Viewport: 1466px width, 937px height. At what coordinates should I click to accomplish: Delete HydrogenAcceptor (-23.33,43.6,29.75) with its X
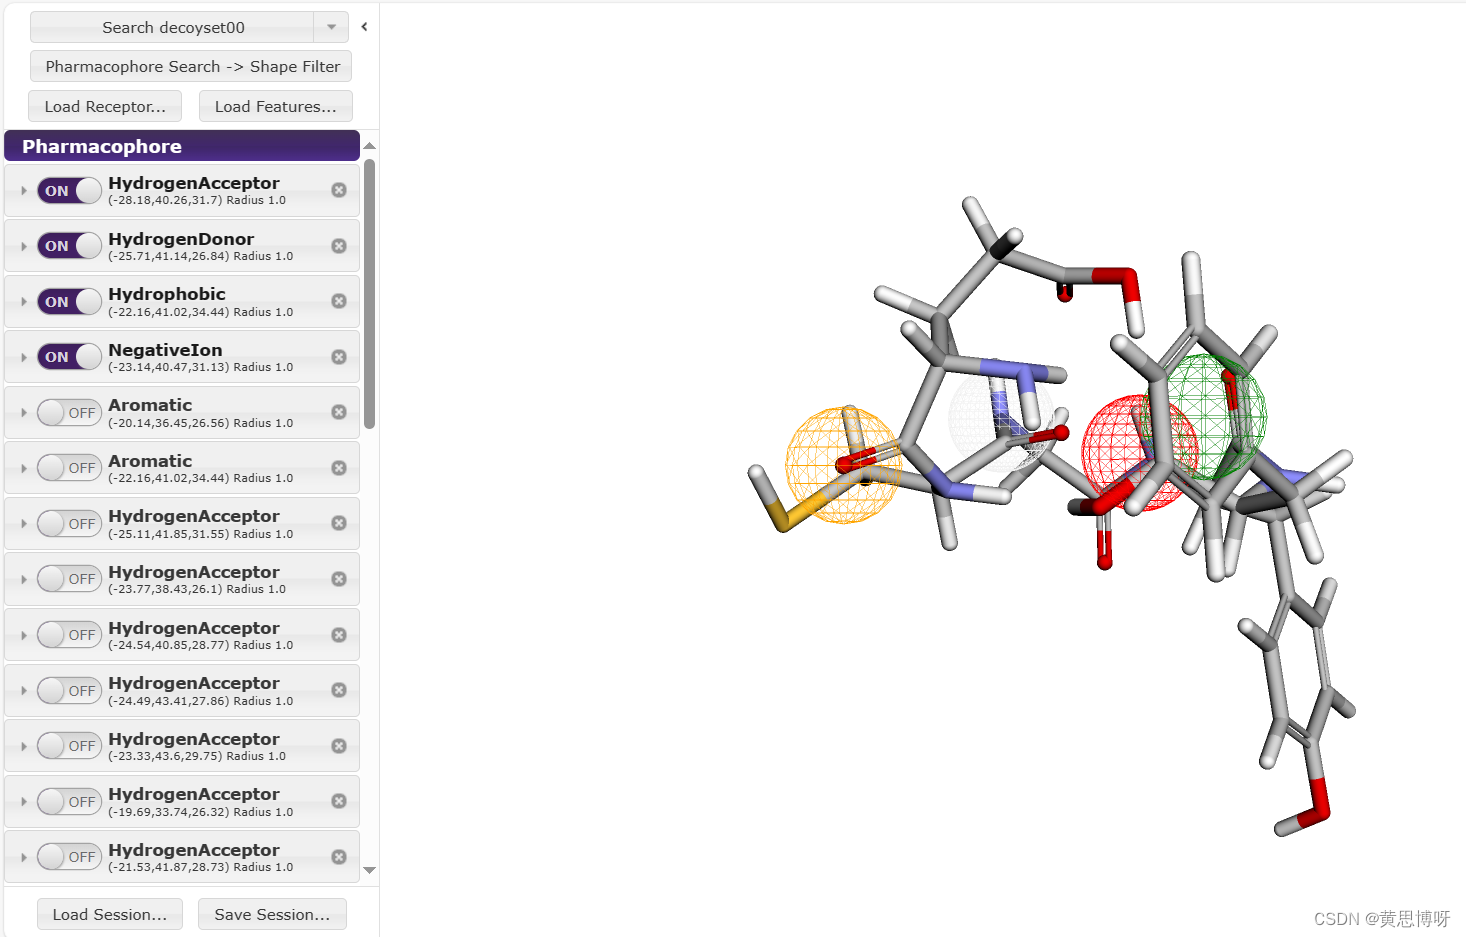(339, 746)
